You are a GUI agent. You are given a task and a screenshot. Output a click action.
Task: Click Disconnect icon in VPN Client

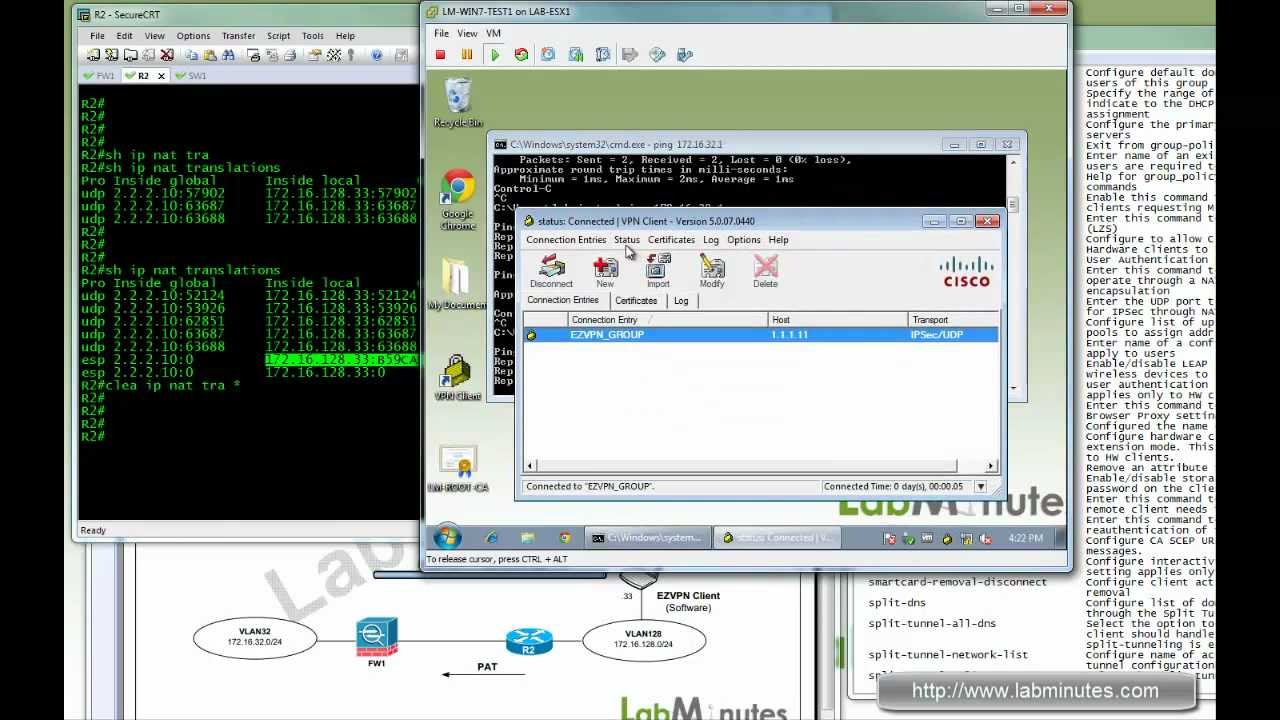551,270
